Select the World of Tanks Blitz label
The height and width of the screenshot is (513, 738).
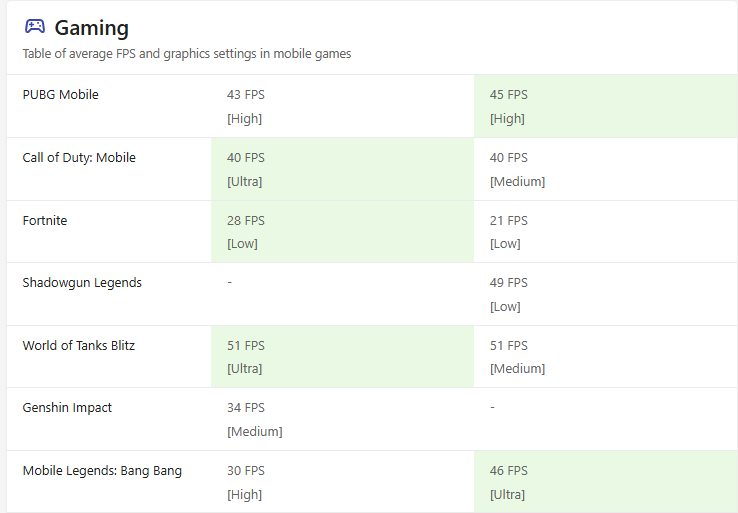79,346
